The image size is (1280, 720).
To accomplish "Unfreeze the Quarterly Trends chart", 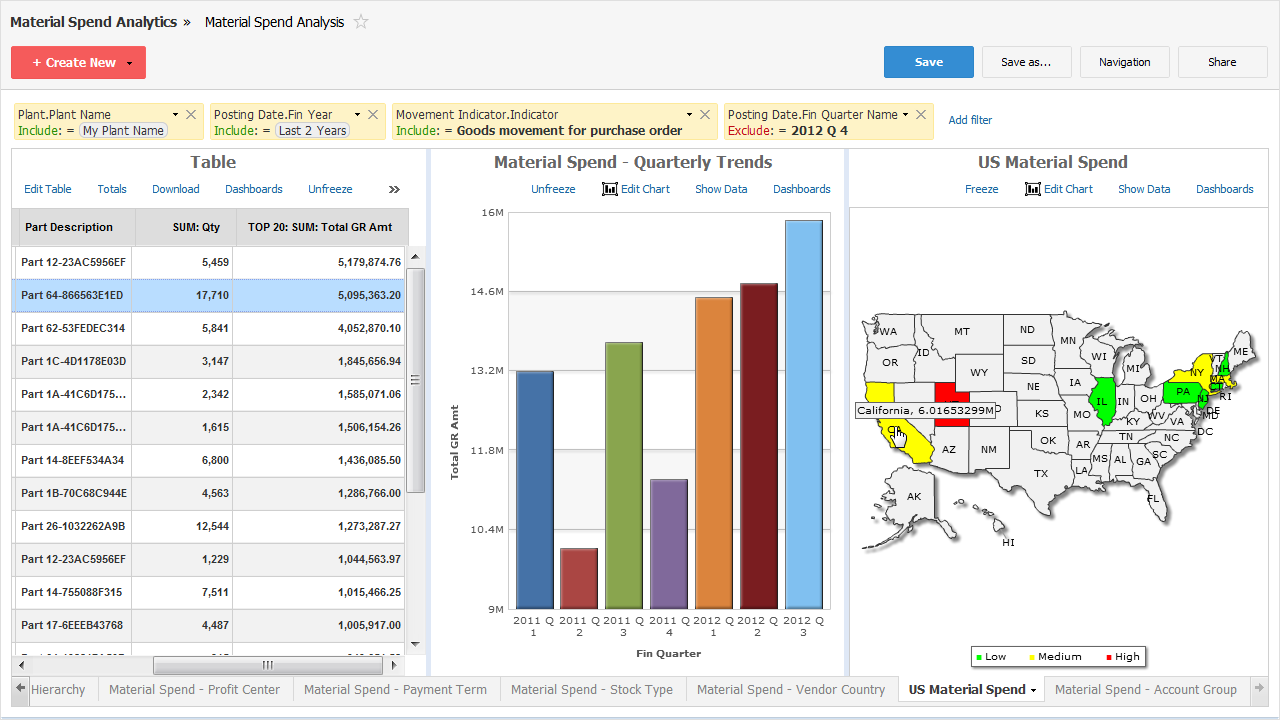I will 553,189.
